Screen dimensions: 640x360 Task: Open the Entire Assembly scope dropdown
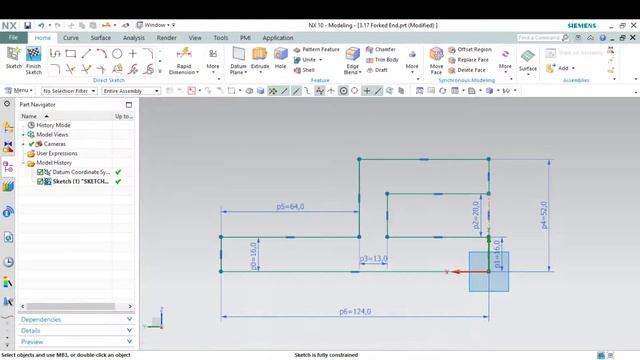(131, 91)
